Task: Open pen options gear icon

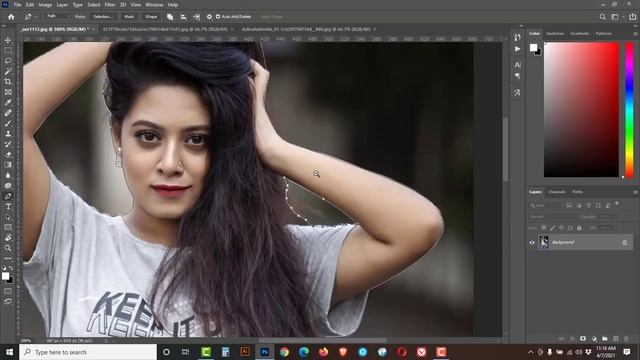Action: (209, 17)
